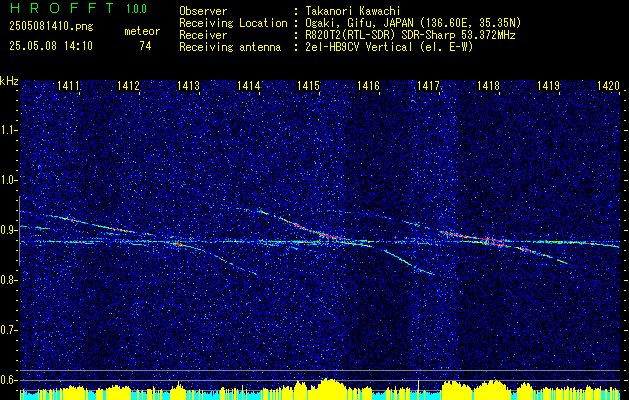
Task: Click frequency axis label 0.7
Action: point(9,330)
